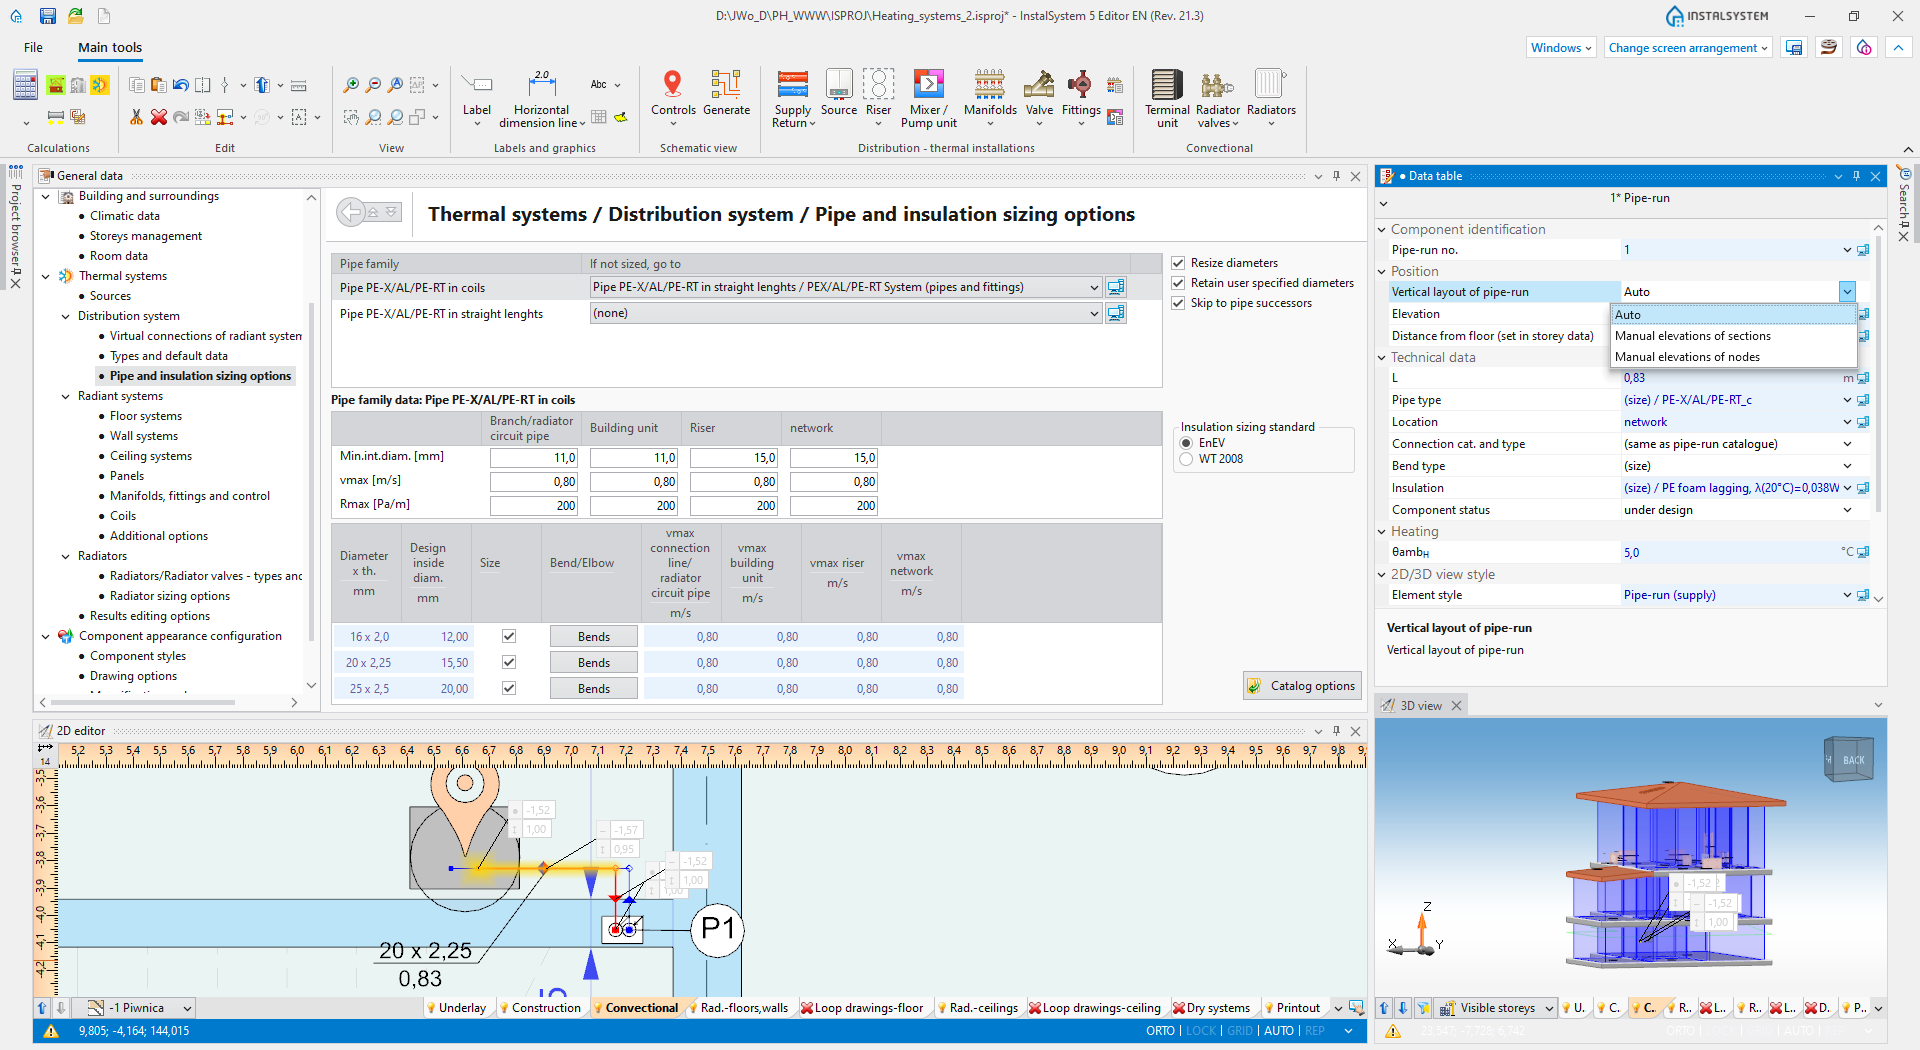The image size is (1920, 1050).
Task: Select the Riser tool
Action: [x=878, y=98]
